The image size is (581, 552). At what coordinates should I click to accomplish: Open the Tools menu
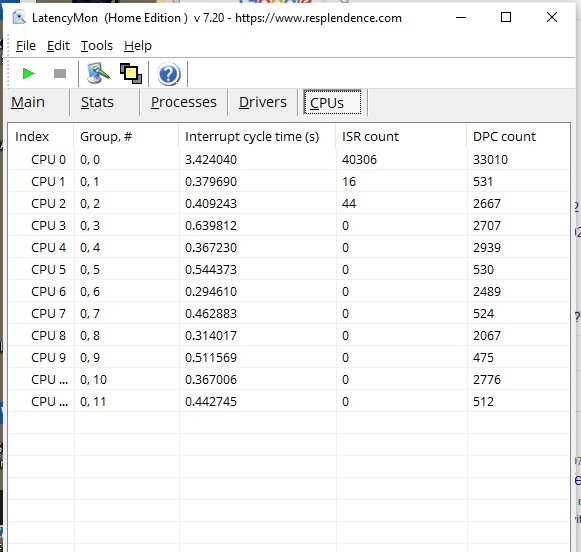(x=97, y=46)
